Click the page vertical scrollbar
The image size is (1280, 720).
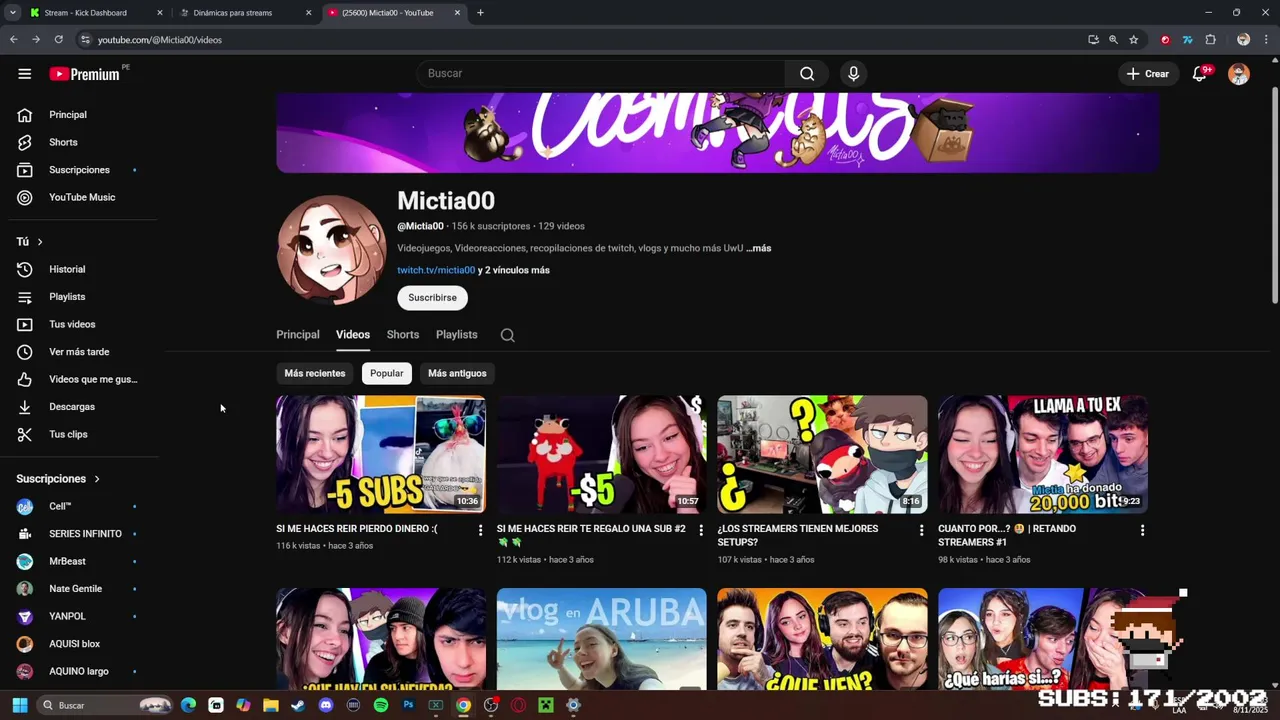(1274, 195)
